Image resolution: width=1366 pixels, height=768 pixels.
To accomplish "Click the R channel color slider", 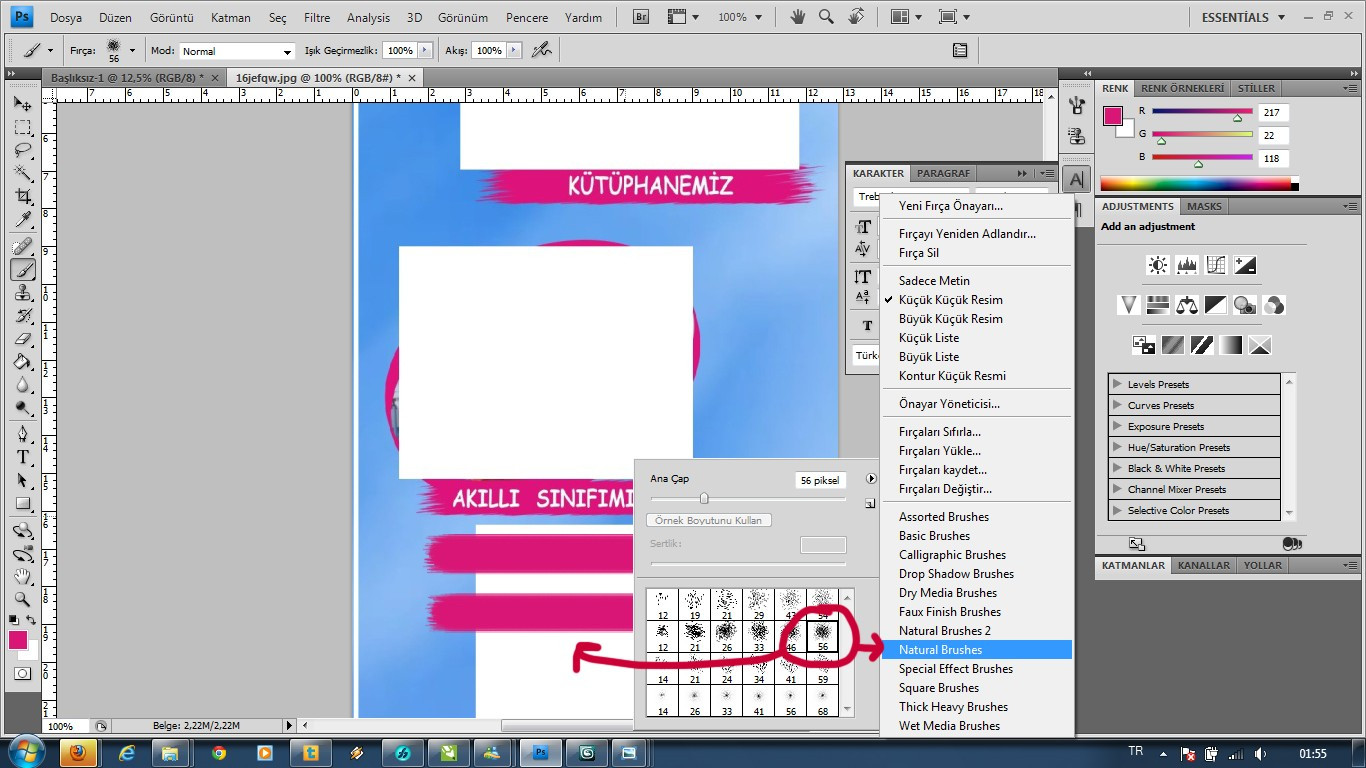I will 1202,112.
